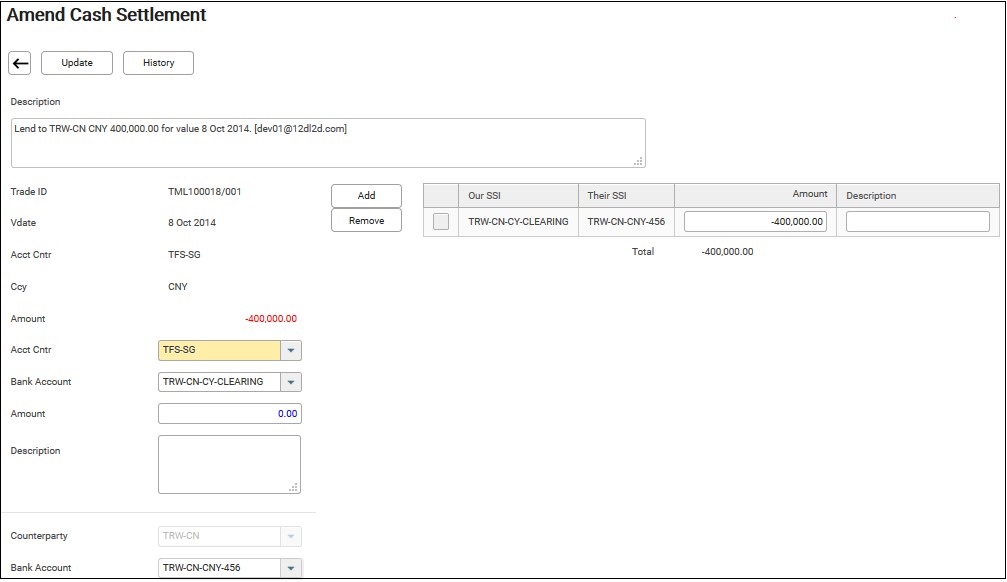Open the TRW-CN-CNY-456 Bank Account dropdown

tap(291, 568)
